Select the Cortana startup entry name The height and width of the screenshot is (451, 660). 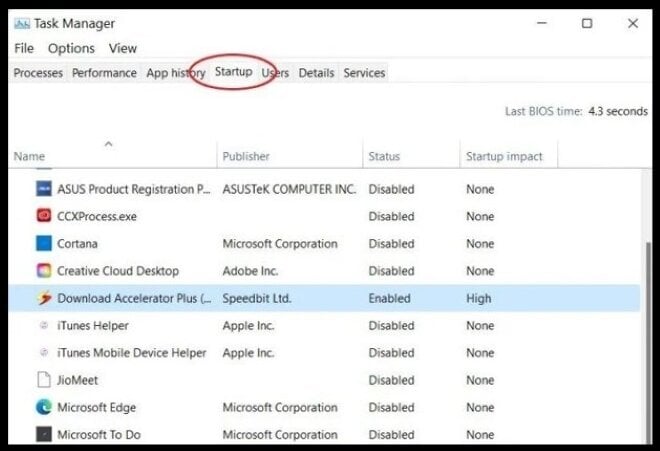click(x=77, y=243)
